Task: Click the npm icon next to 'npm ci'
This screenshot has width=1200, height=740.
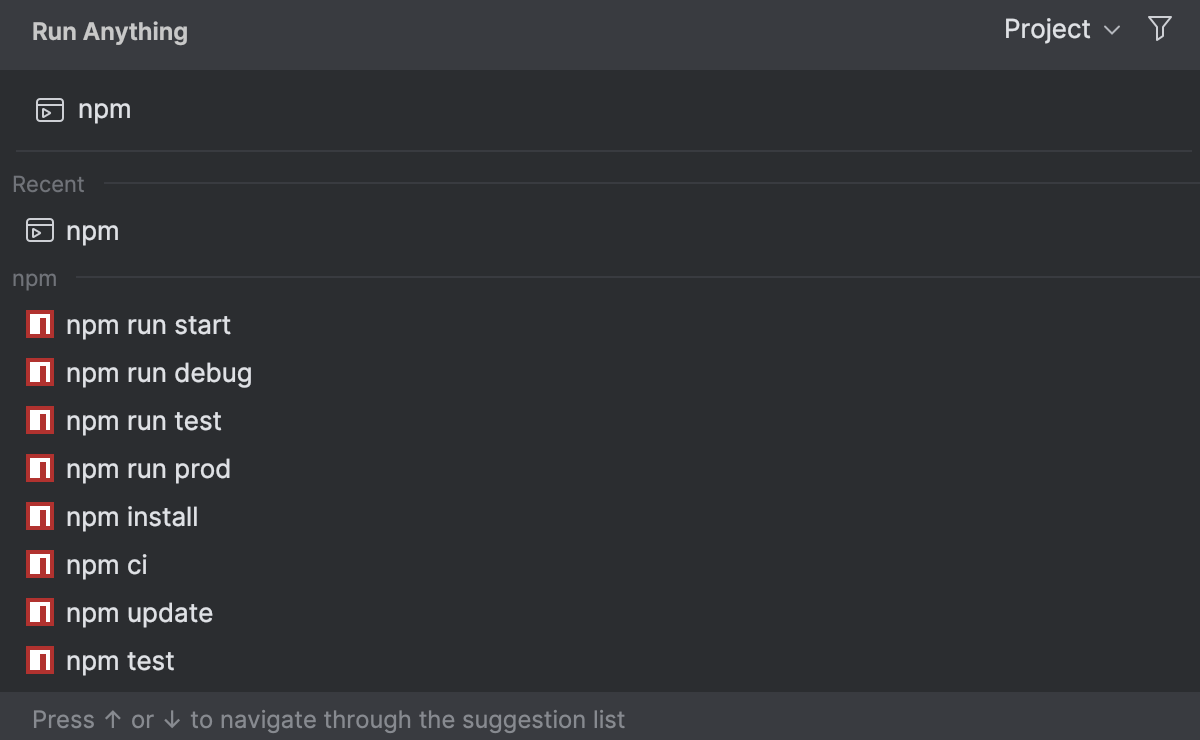Action: click(x=39, y=564)
